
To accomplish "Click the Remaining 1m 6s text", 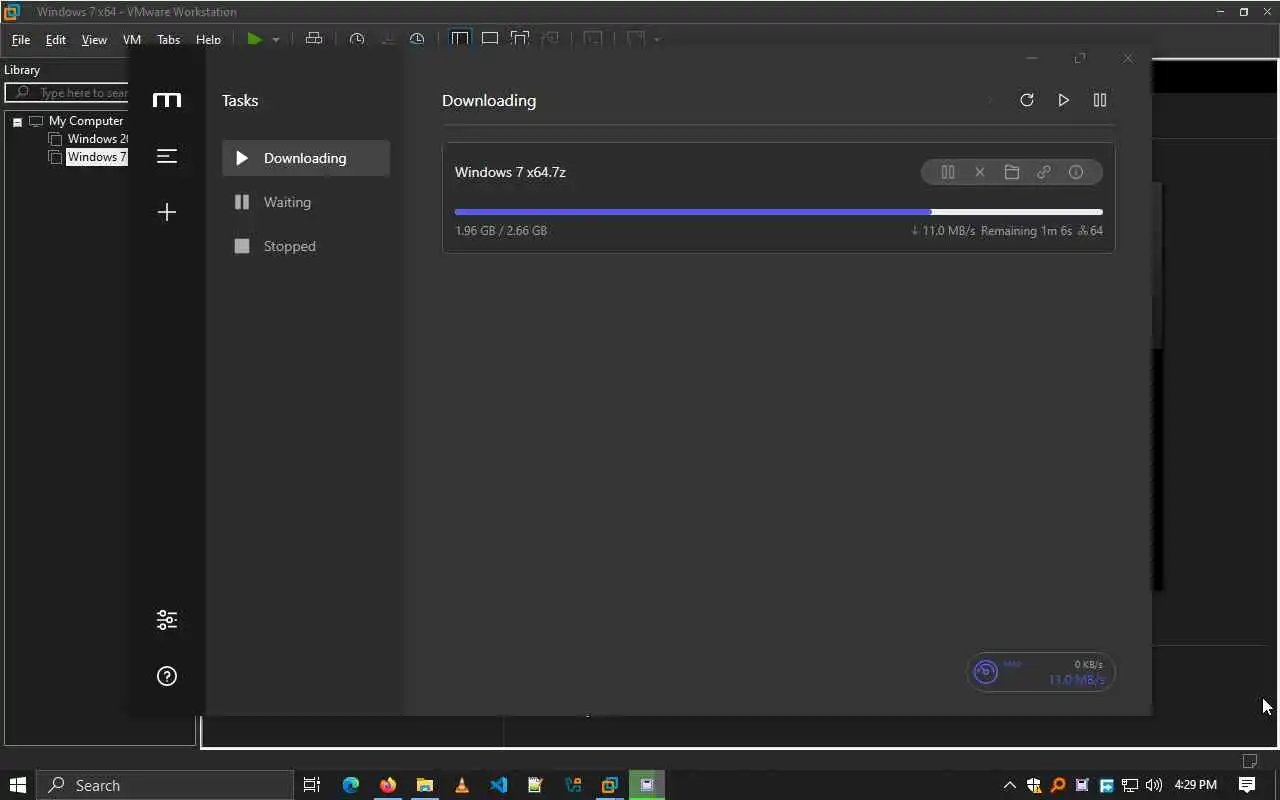I will (x=1026, y=230).
